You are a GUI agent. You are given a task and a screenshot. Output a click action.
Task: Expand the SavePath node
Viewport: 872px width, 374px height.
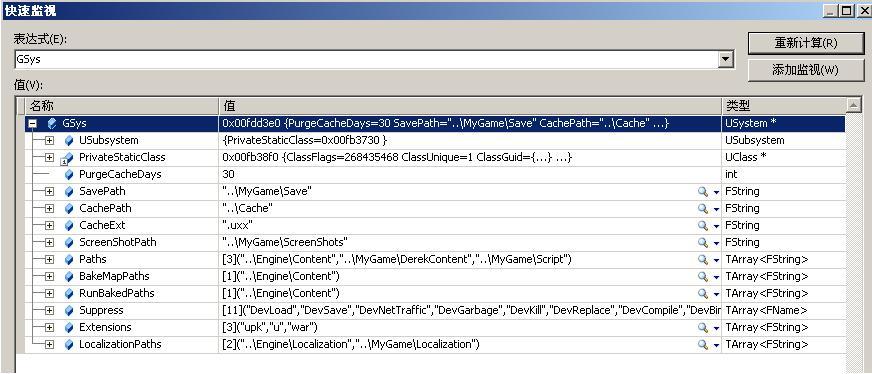point(49,192)
